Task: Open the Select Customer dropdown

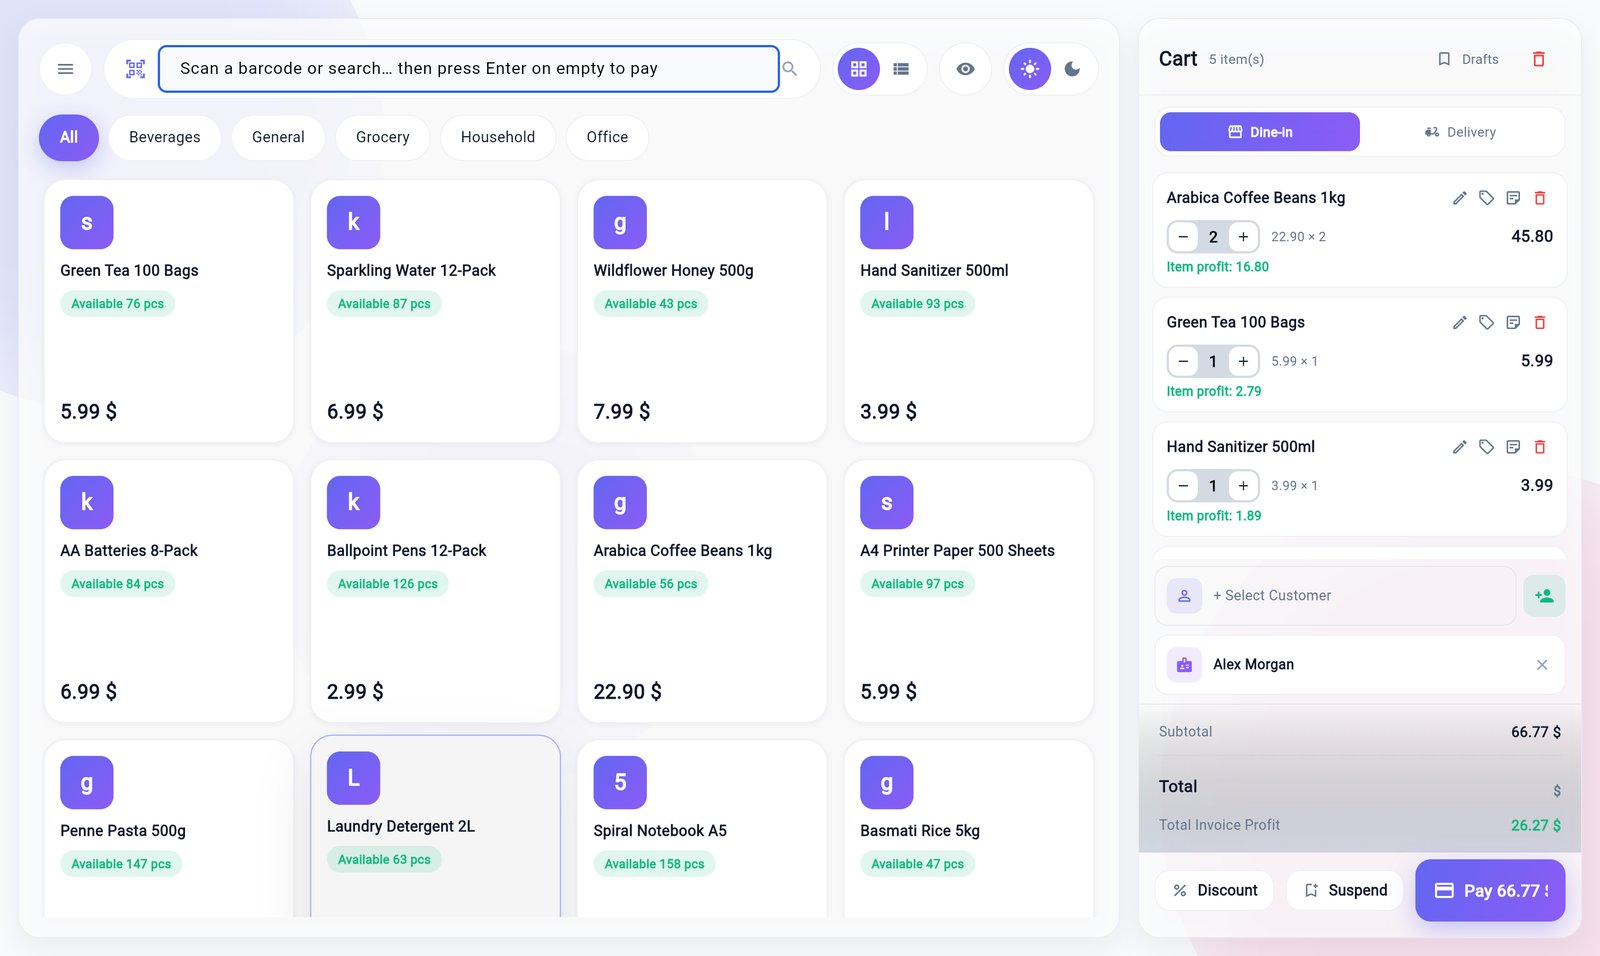Action: point(1336,596)
